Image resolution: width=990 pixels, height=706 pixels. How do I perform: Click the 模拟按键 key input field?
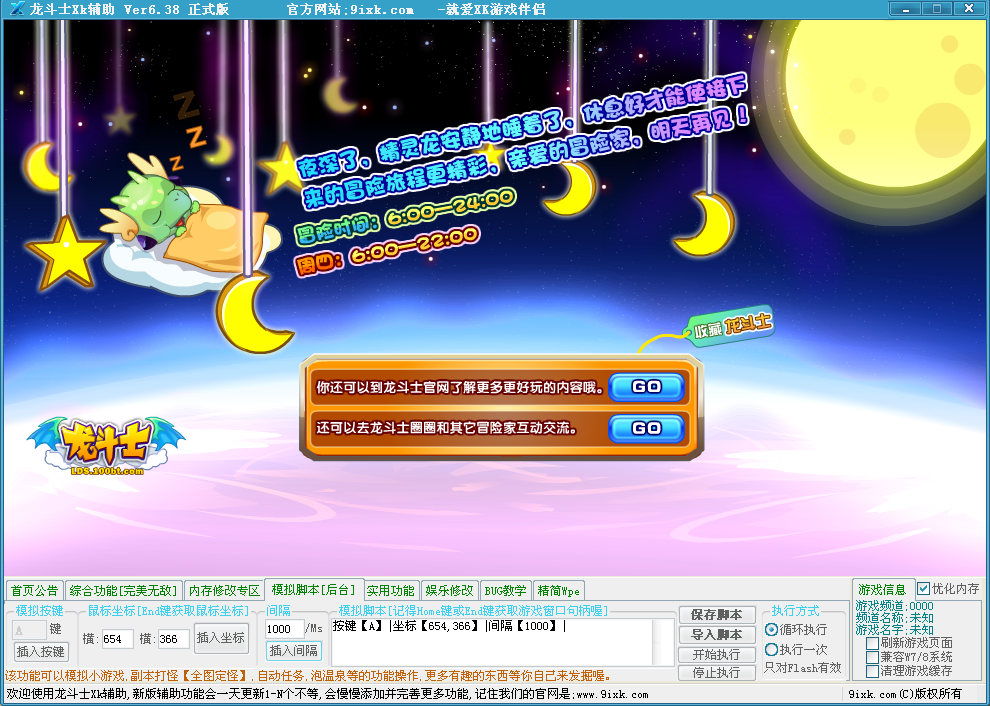click(29, 630)
